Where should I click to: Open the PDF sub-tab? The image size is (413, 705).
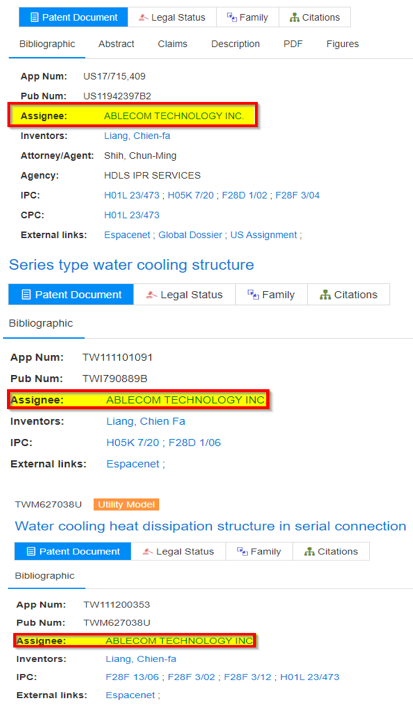click(293, 44)
